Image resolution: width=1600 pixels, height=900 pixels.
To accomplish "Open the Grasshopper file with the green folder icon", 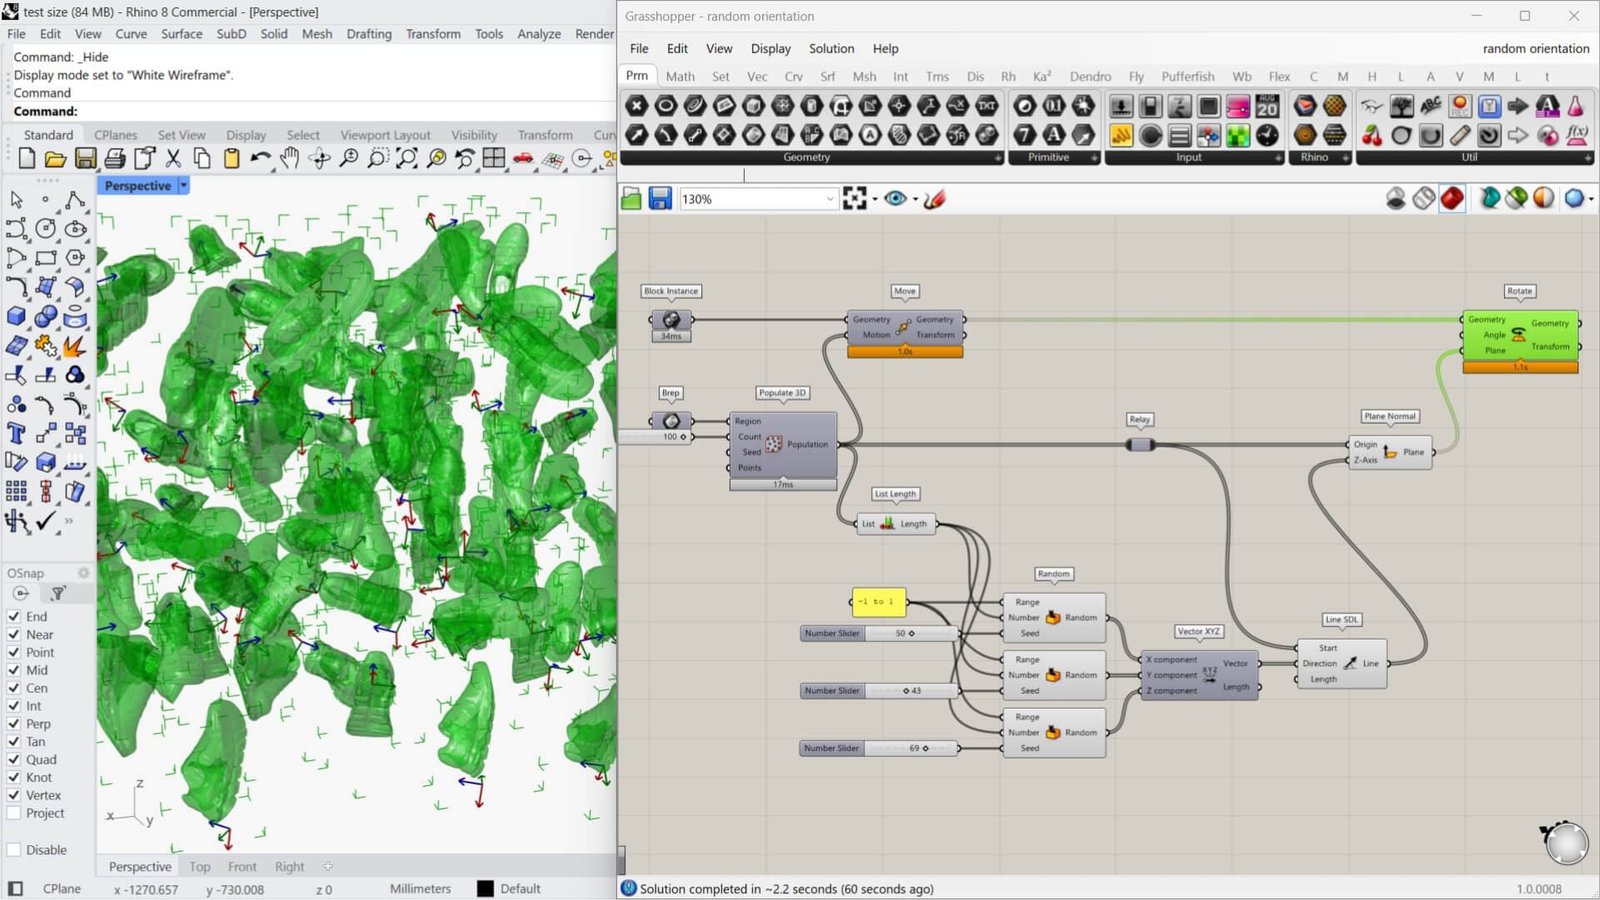I will 631,199.
